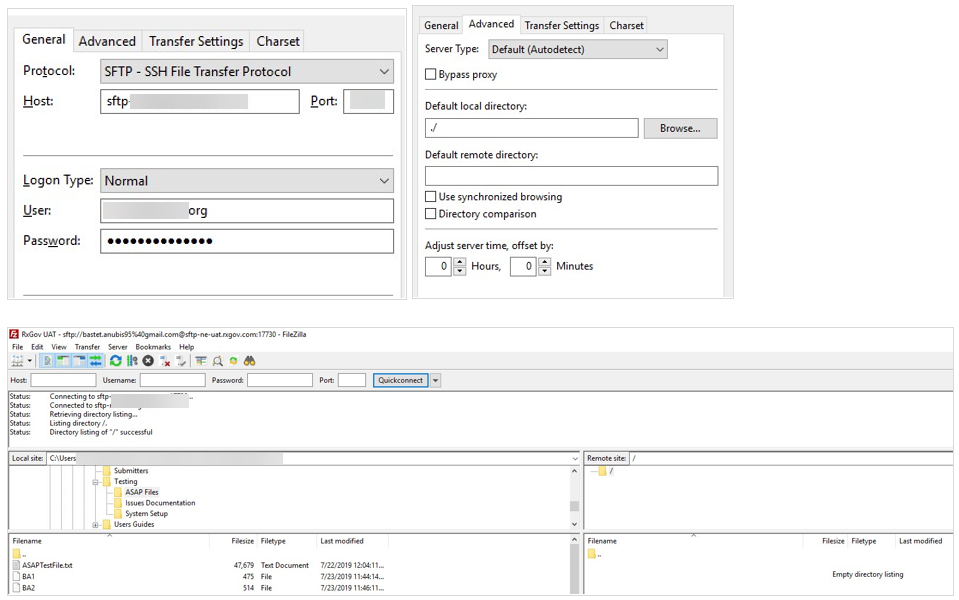
Task: Increase the Hours offset spinner
Action: (x=459, y=262)
